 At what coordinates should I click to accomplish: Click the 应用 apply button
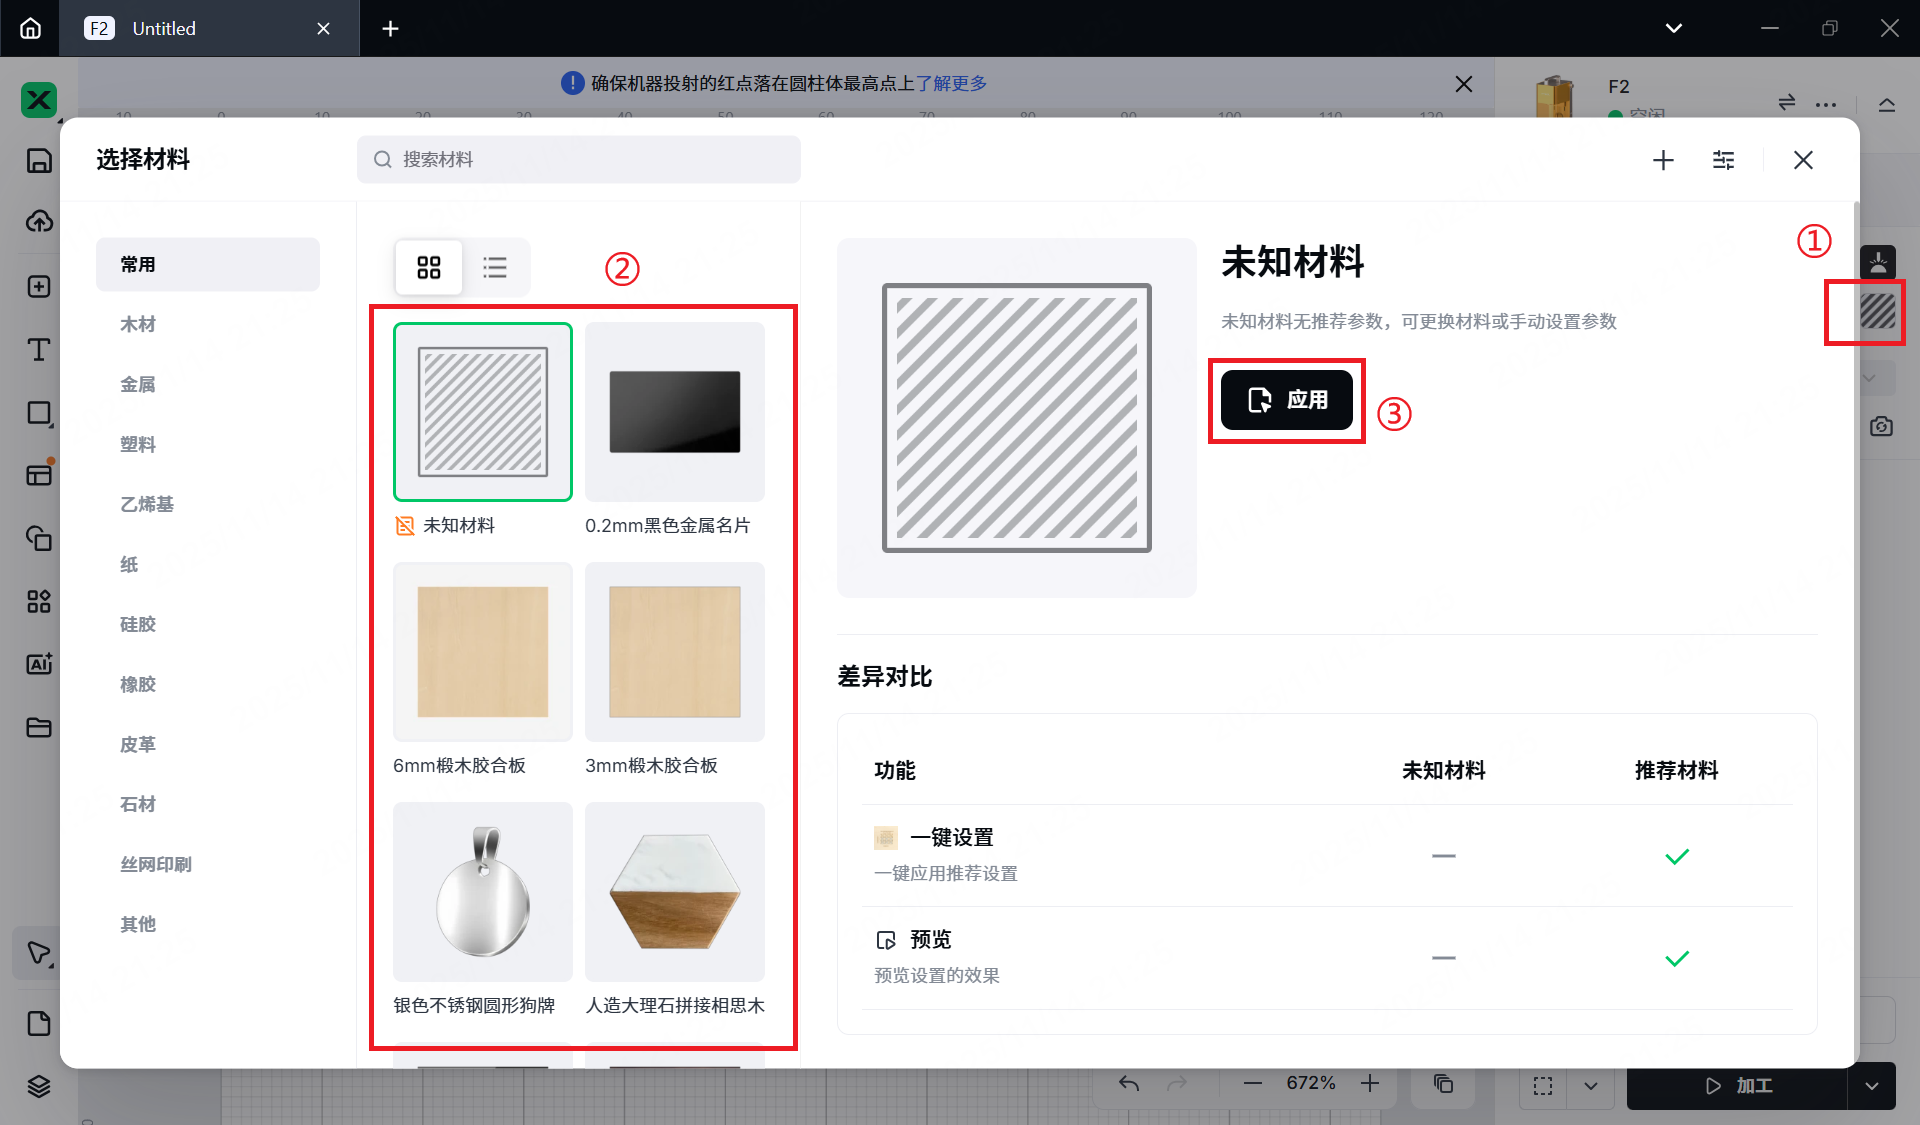pyautogui.click(x=1287, y=400)
